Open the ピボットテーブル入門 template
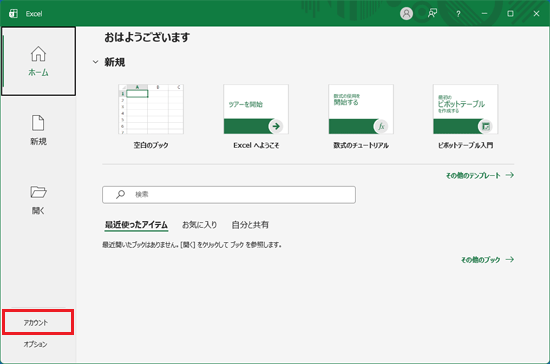Image resolution: width=550 pixels, height=364 pixels. click(x=465, y=109)
